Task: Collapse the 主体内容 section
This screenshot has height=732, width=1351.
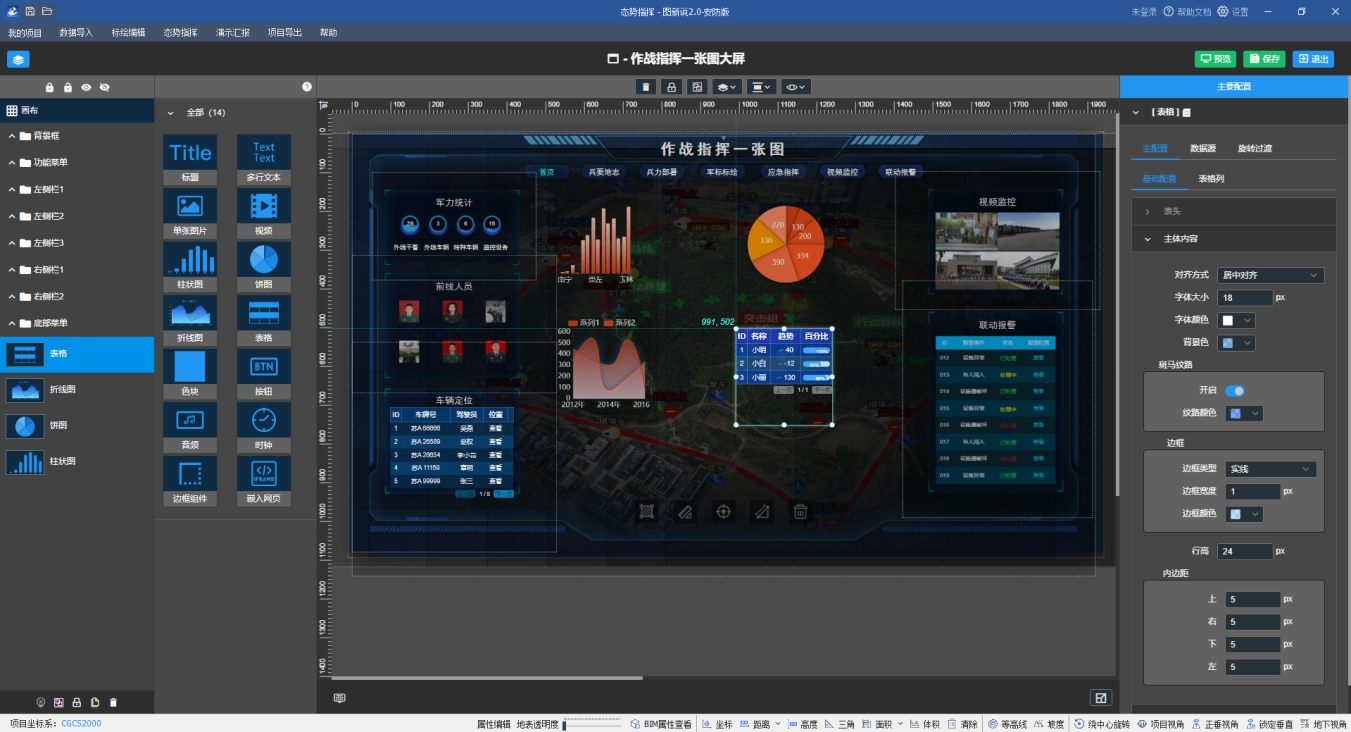Action: (1234, 239)
